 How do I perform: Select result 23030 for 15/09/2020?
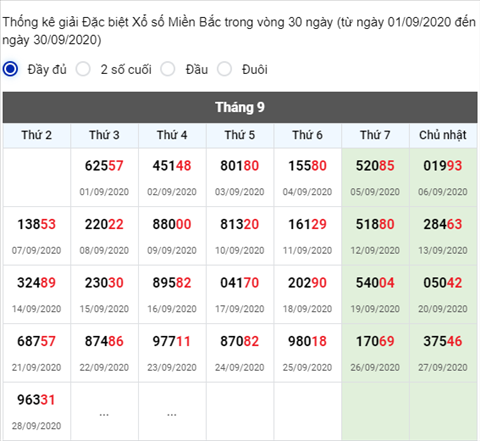(x=104, y=283)
